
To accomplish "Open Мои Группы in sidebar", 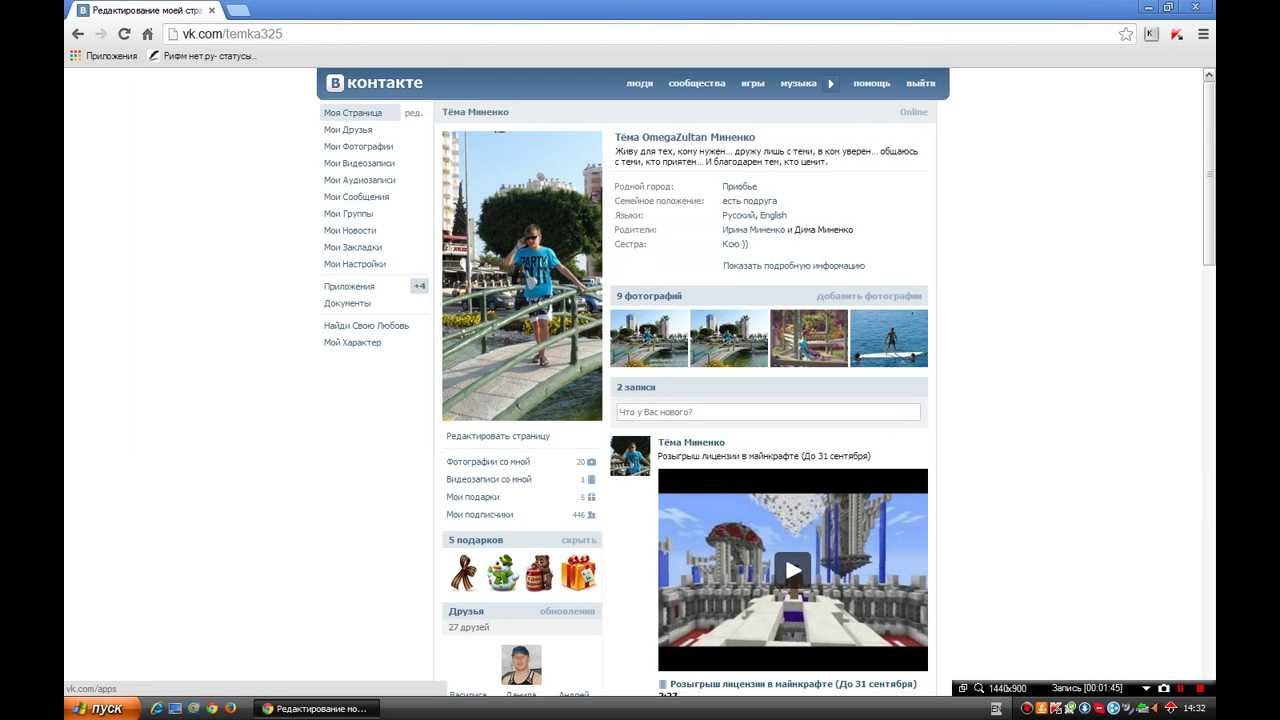I will (x=348, y=214).
